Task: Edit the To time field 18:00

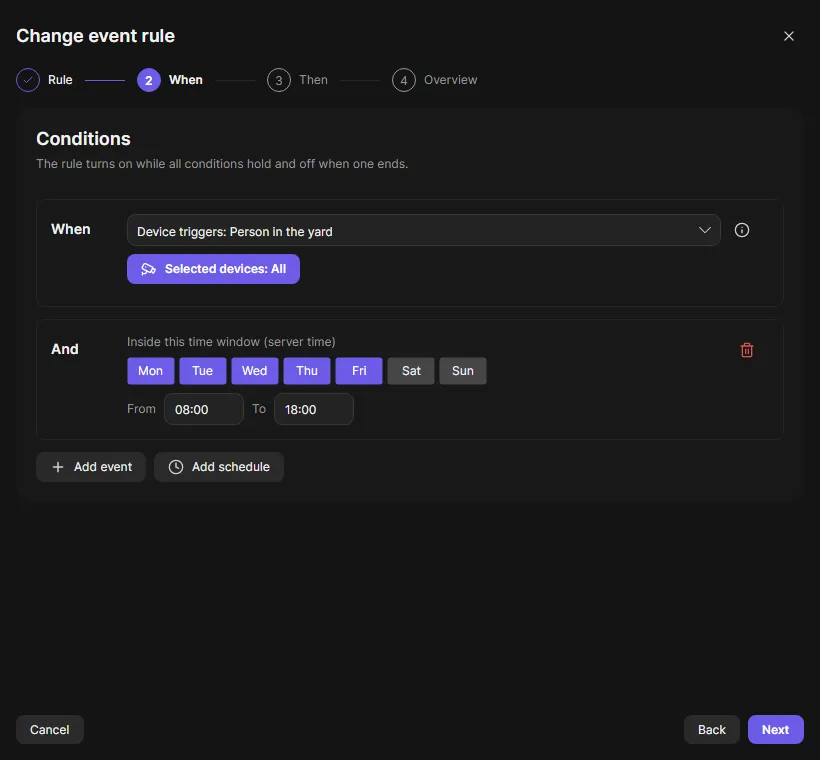Action: [314, 409]
